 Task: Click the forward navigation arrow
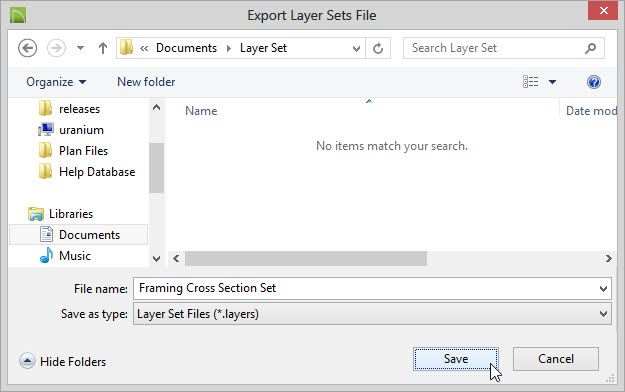point(56,48)
